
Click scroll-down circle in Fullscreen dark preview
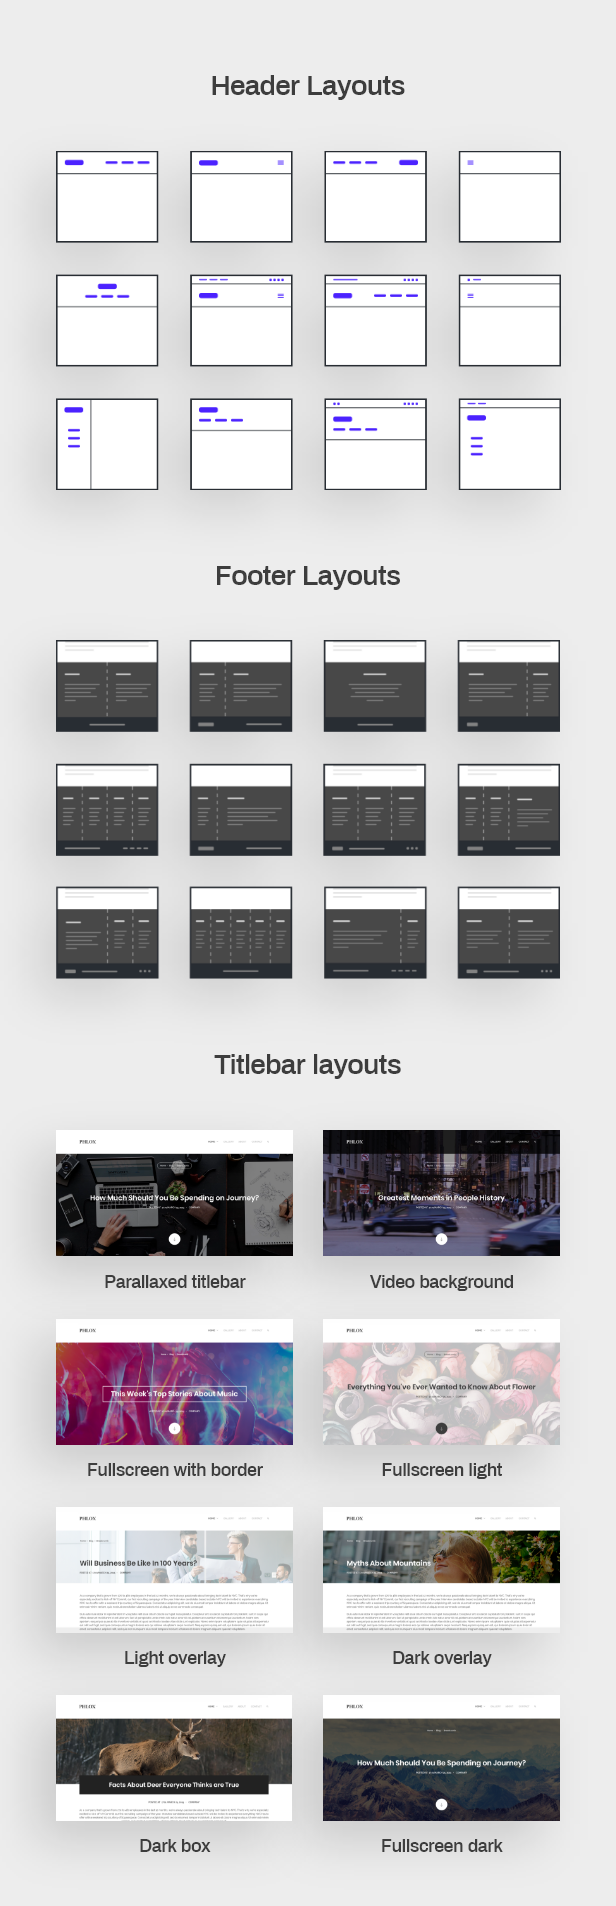coord(441,1805)
